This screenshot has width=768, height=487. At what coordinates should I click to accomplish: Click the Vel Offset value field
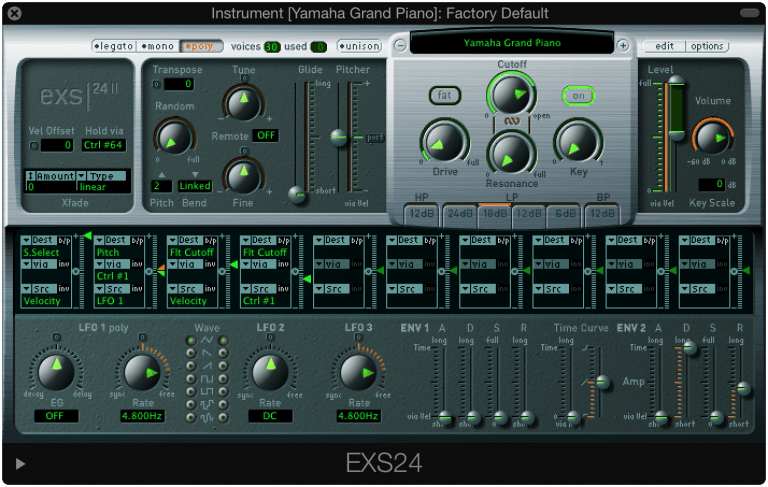click(x=56, y=145)
